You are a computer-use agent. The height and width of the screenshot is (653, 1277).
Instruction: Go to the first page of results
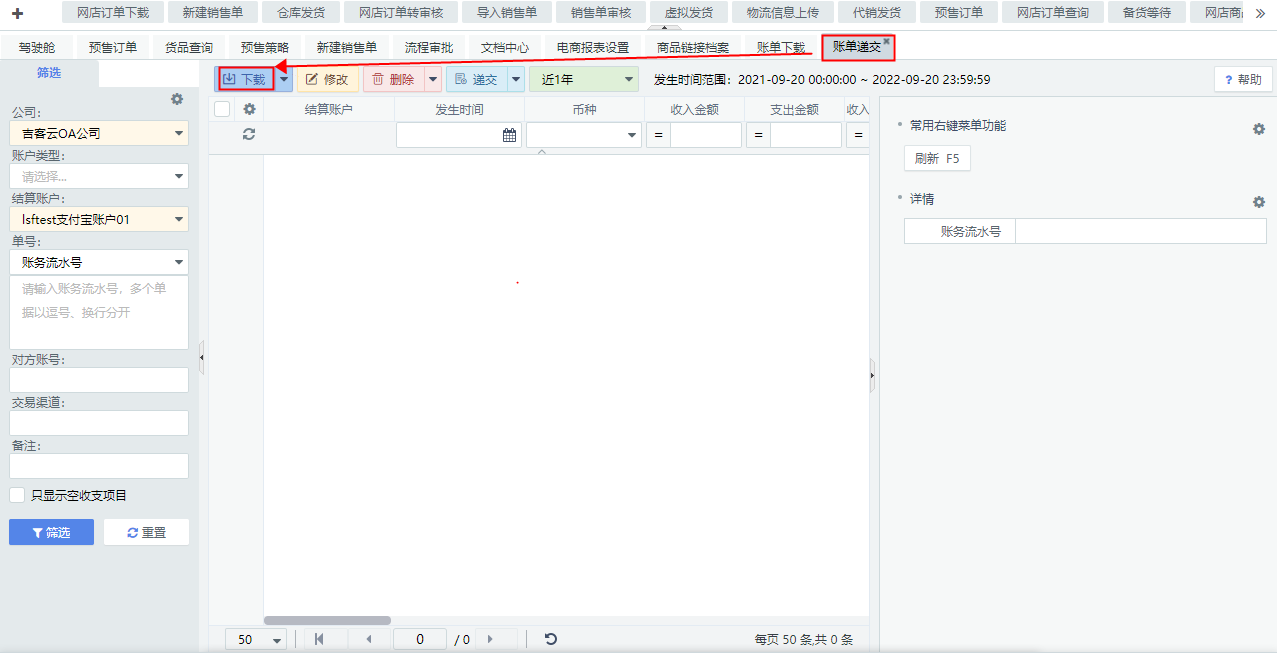(319, 639)
